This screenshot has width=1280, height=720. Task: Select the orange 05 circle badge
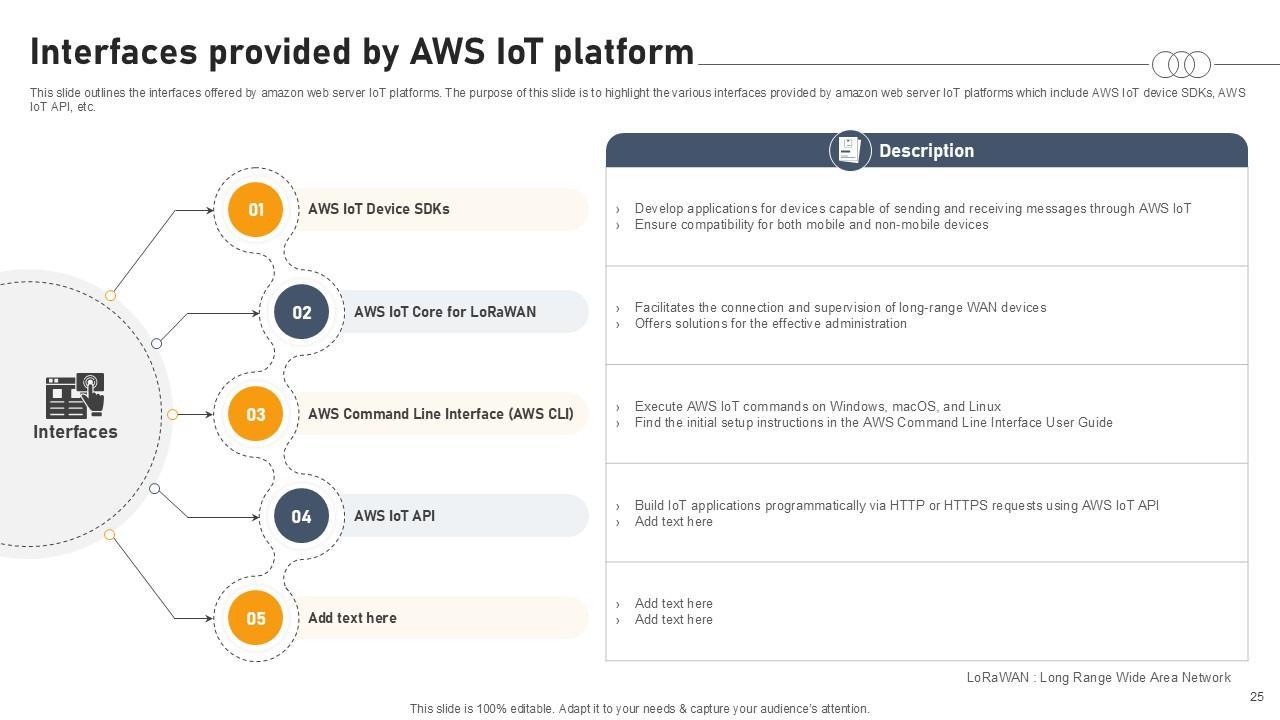click(x=256, y=618)
